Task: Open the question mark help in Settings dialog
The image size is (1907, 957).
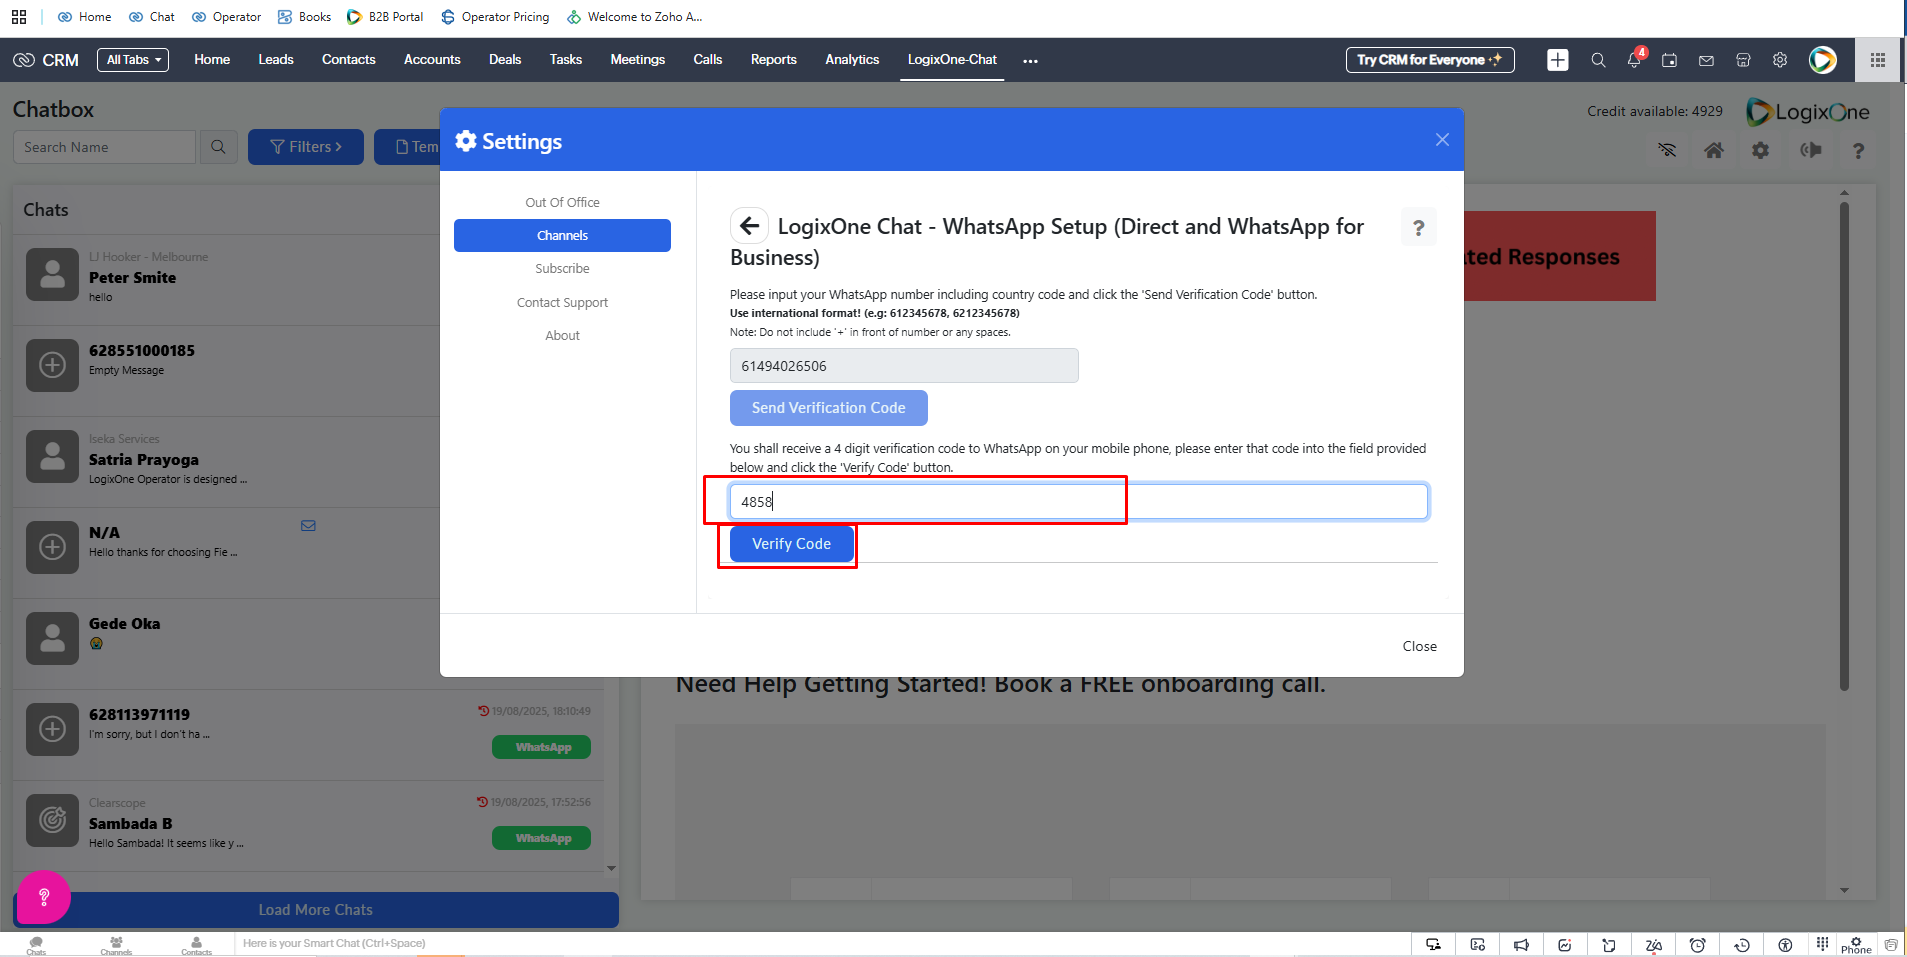Action: [1418, 227]
